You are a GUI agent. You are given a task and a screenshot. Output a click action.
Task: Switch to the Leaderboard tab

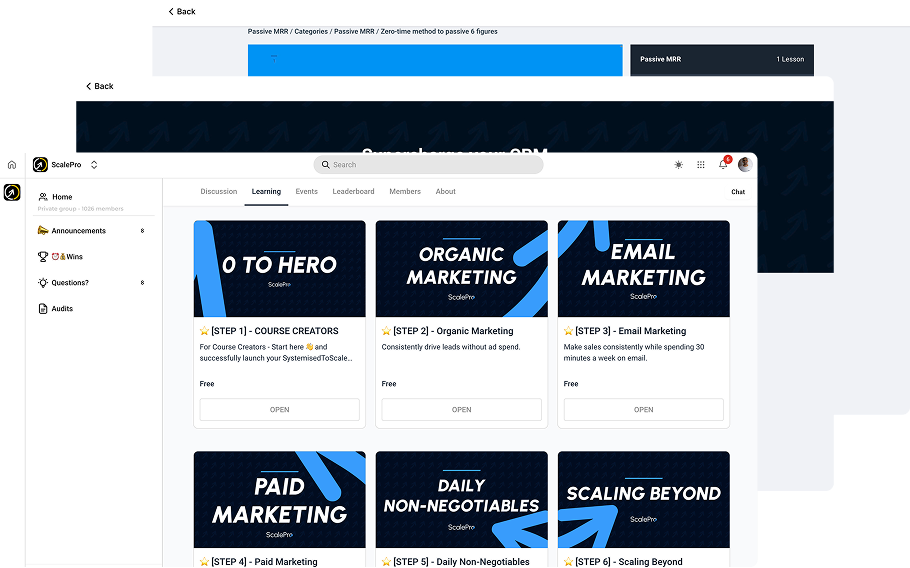(353, 191)
